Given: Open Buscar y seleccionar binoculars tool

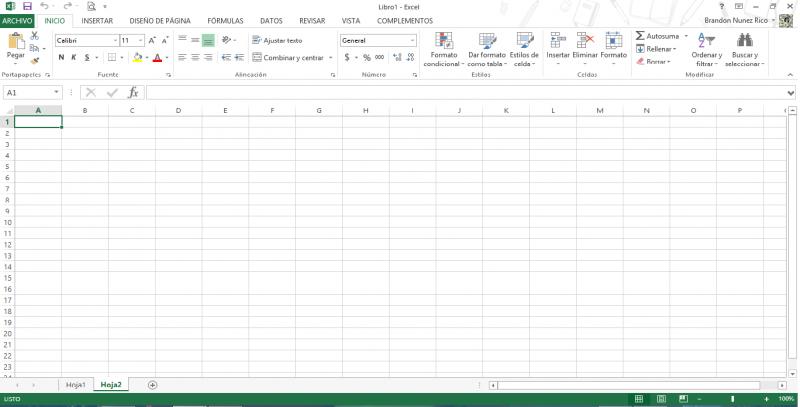Looking at the screenshot, I should [743, 48].
